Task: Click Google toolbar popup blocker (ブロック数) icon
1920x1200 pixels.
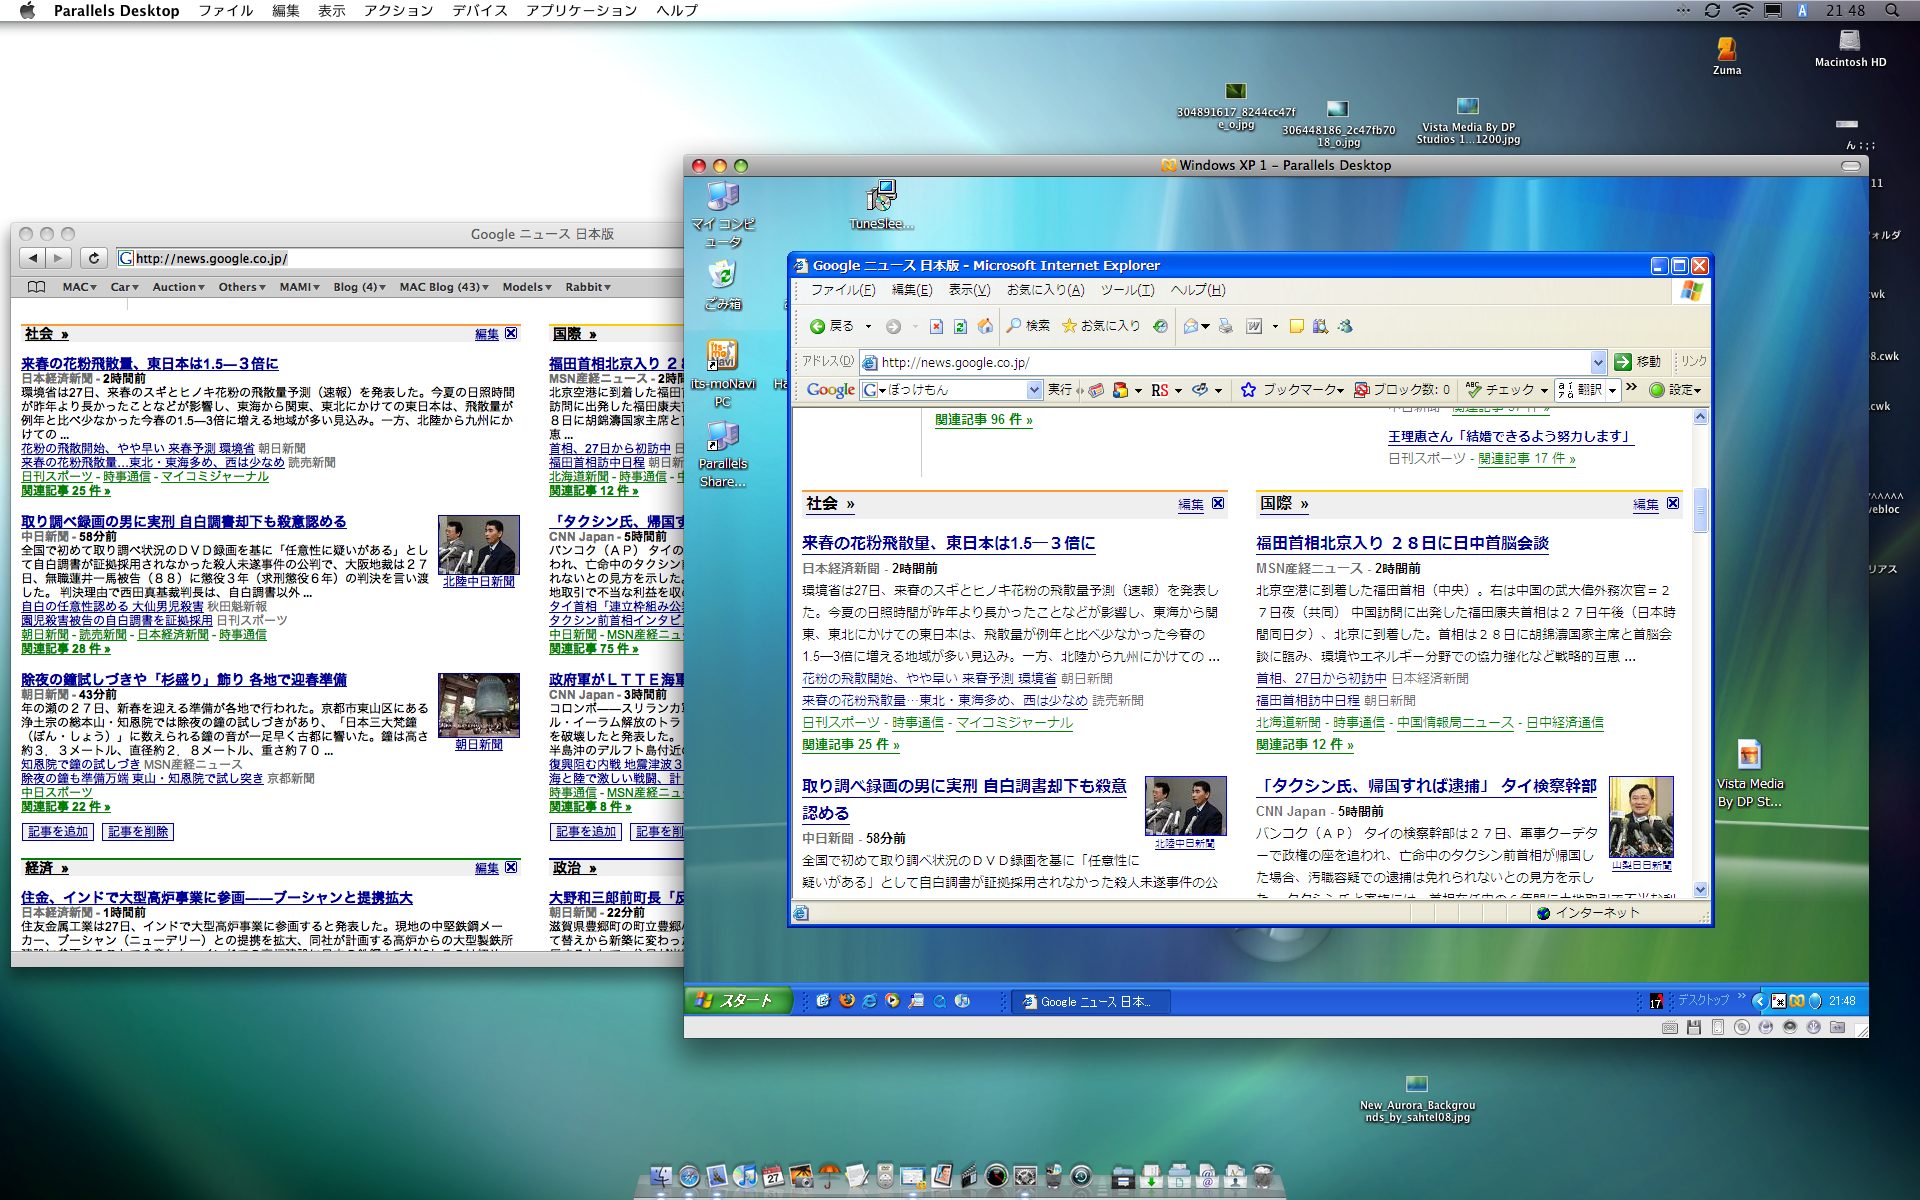Action: tap(1361, 390)
